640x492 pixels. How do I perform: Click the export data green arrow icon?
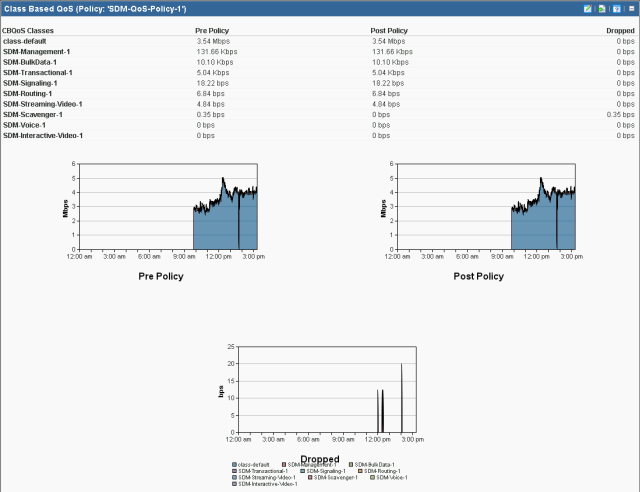point(602,8)
